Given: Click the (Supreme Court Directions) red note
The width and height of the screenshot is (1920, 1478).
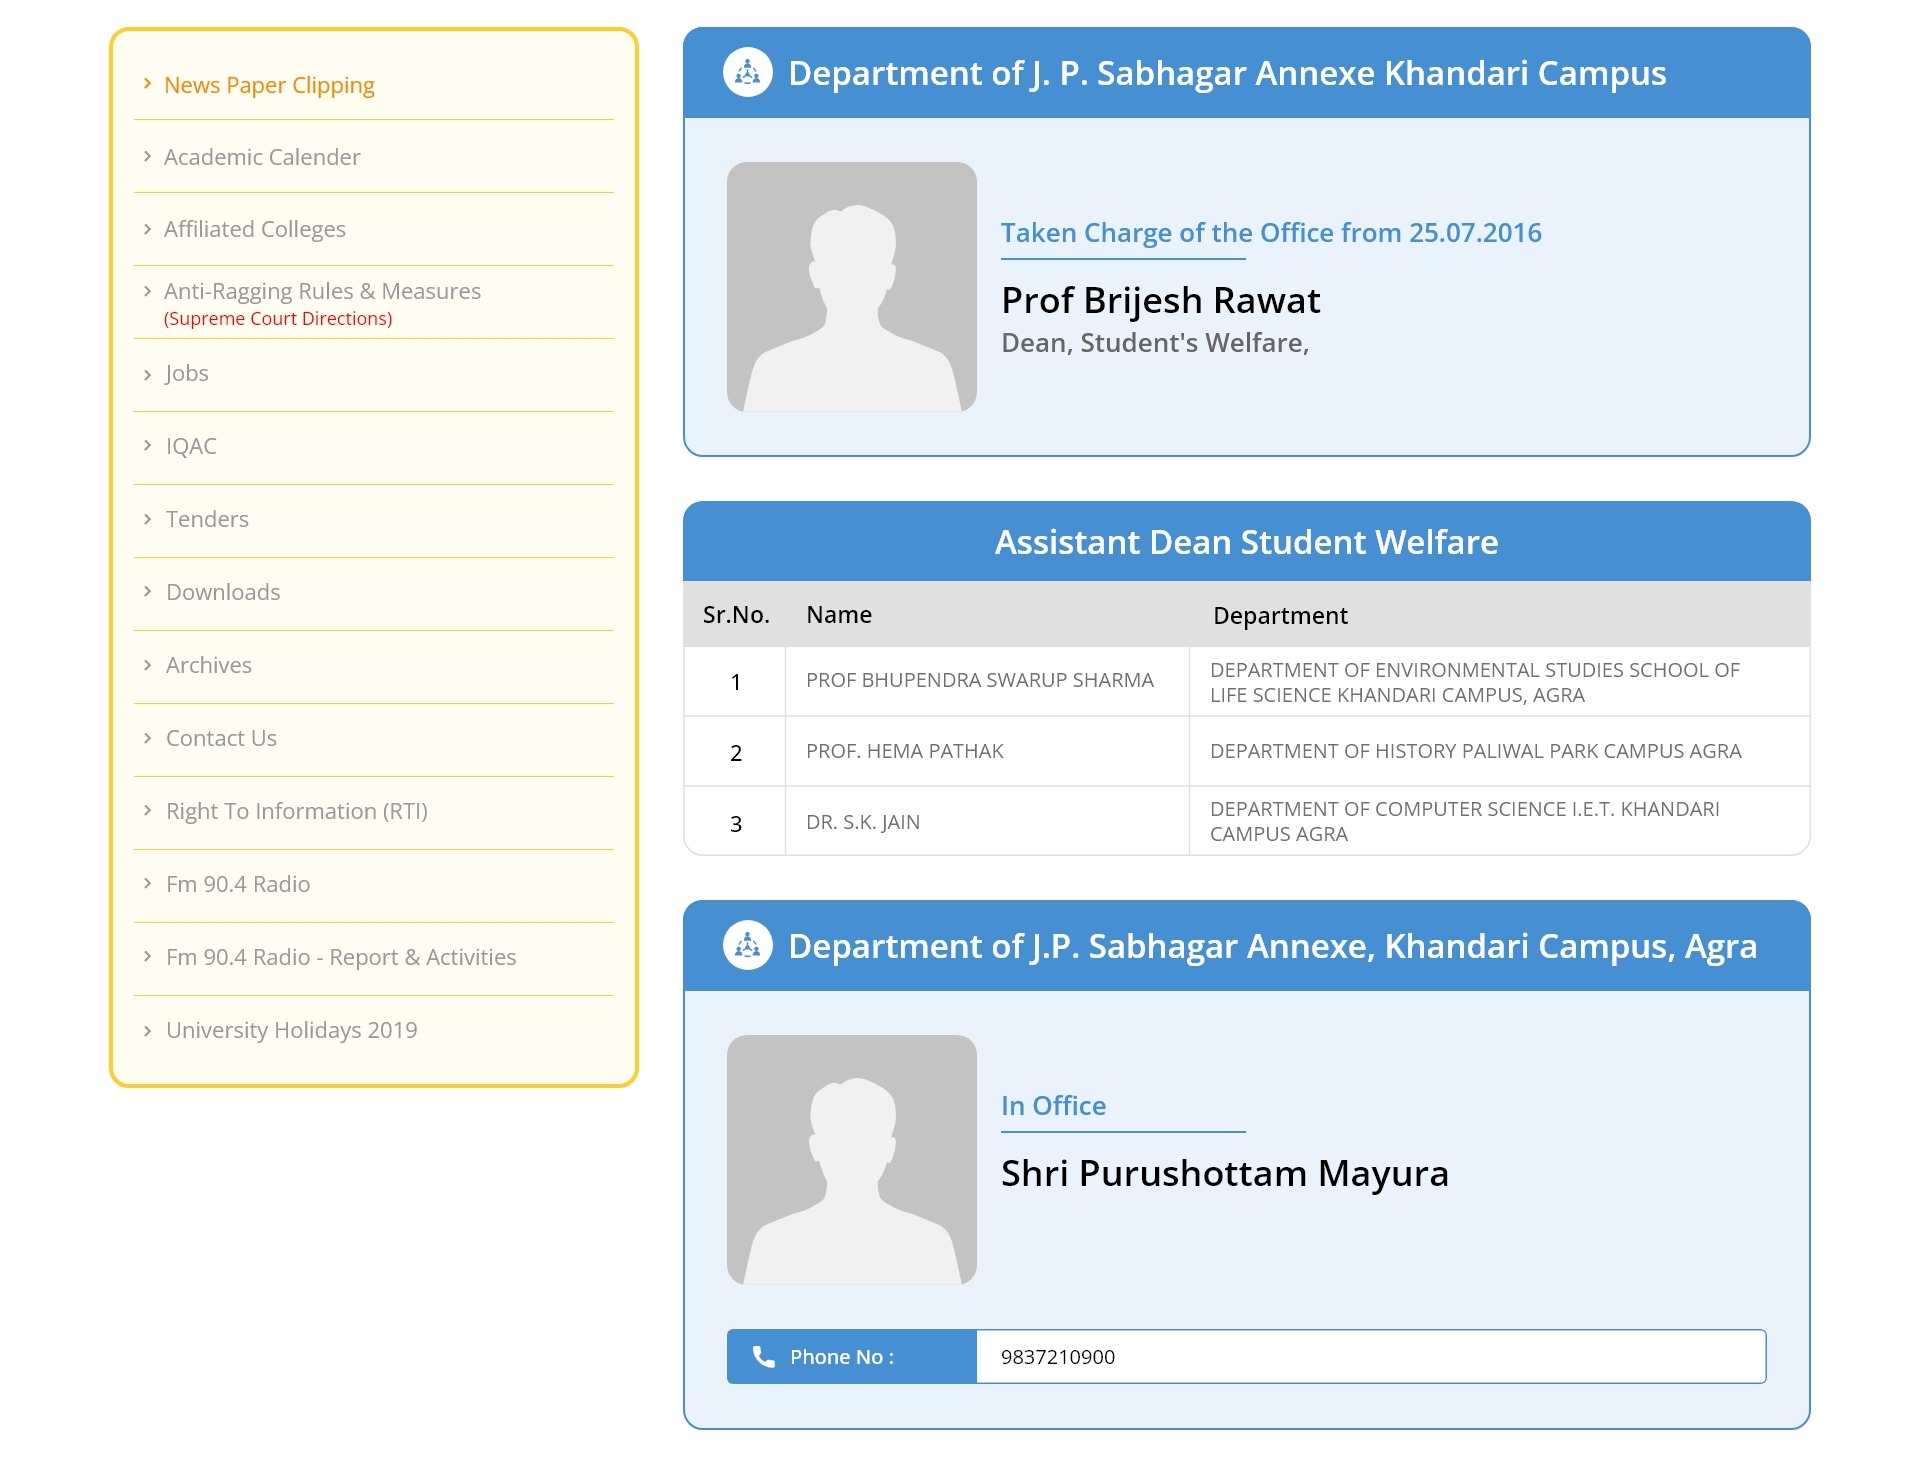Looking at the screenshot, I should [278, 318].
